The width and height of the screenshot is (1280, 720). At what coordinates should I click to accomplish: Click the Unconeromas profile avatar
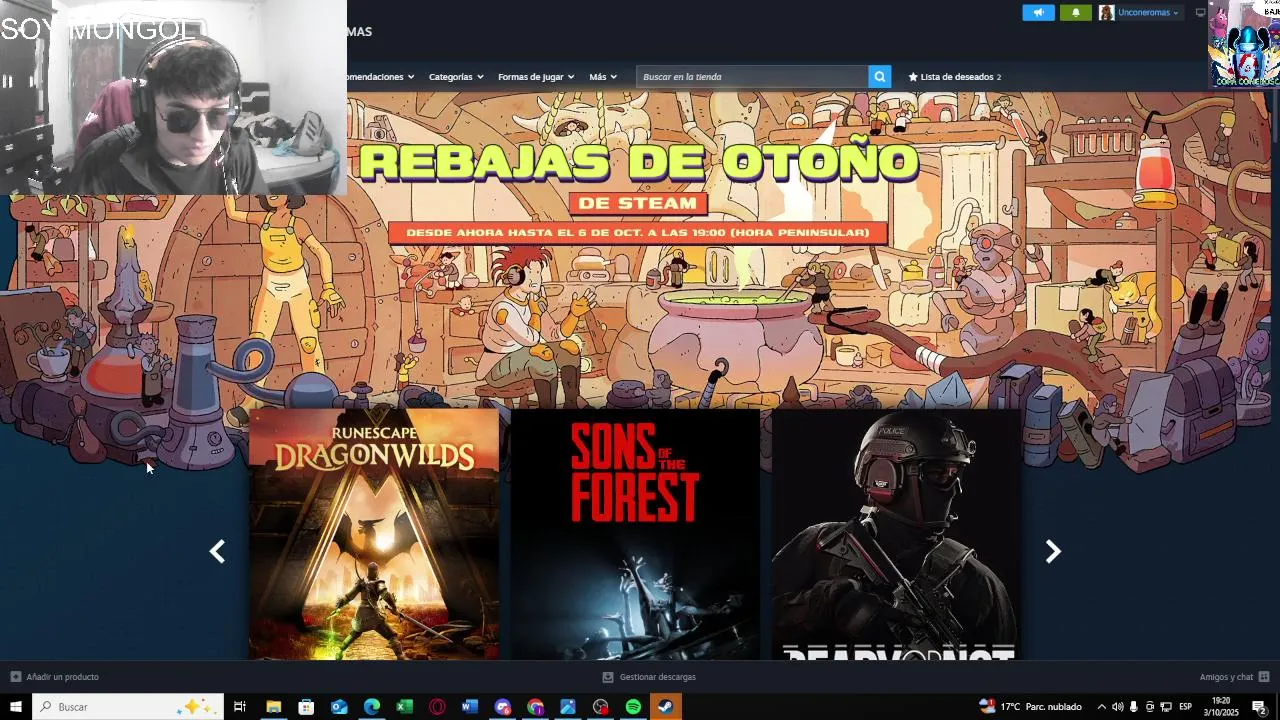1106,13
